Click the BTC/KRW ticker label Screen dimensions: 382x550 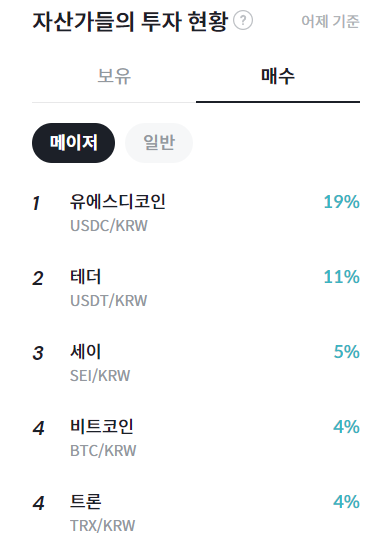[x=103, y=451]
